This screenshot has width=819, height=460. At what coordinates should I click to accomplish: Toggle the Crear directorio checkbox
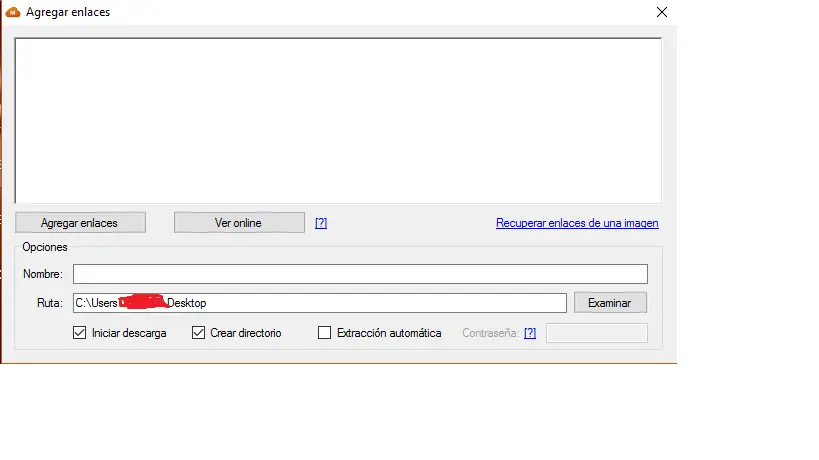click(198, 333)
